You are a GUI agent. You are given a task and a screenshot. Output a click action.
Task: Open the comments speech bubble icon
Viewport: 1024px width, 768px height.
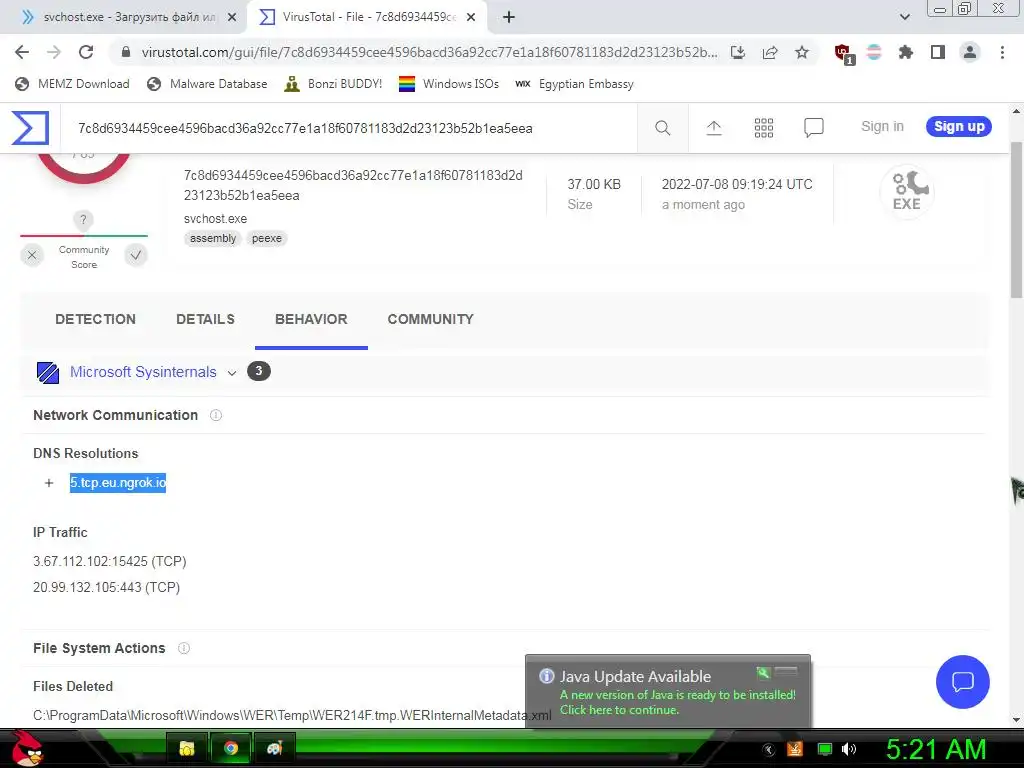click(814, 127)
